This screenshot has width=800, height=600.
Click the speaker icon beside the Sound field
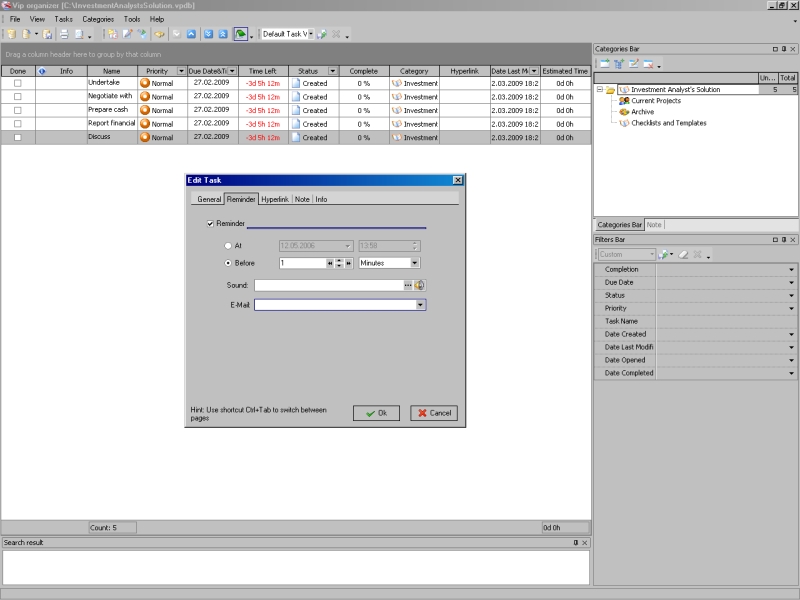[420, 285]
